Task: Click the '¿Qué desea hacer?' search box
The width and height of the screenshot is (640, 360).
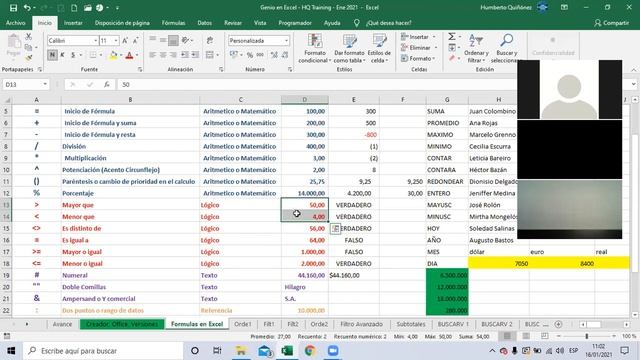Action: point(388,23)
